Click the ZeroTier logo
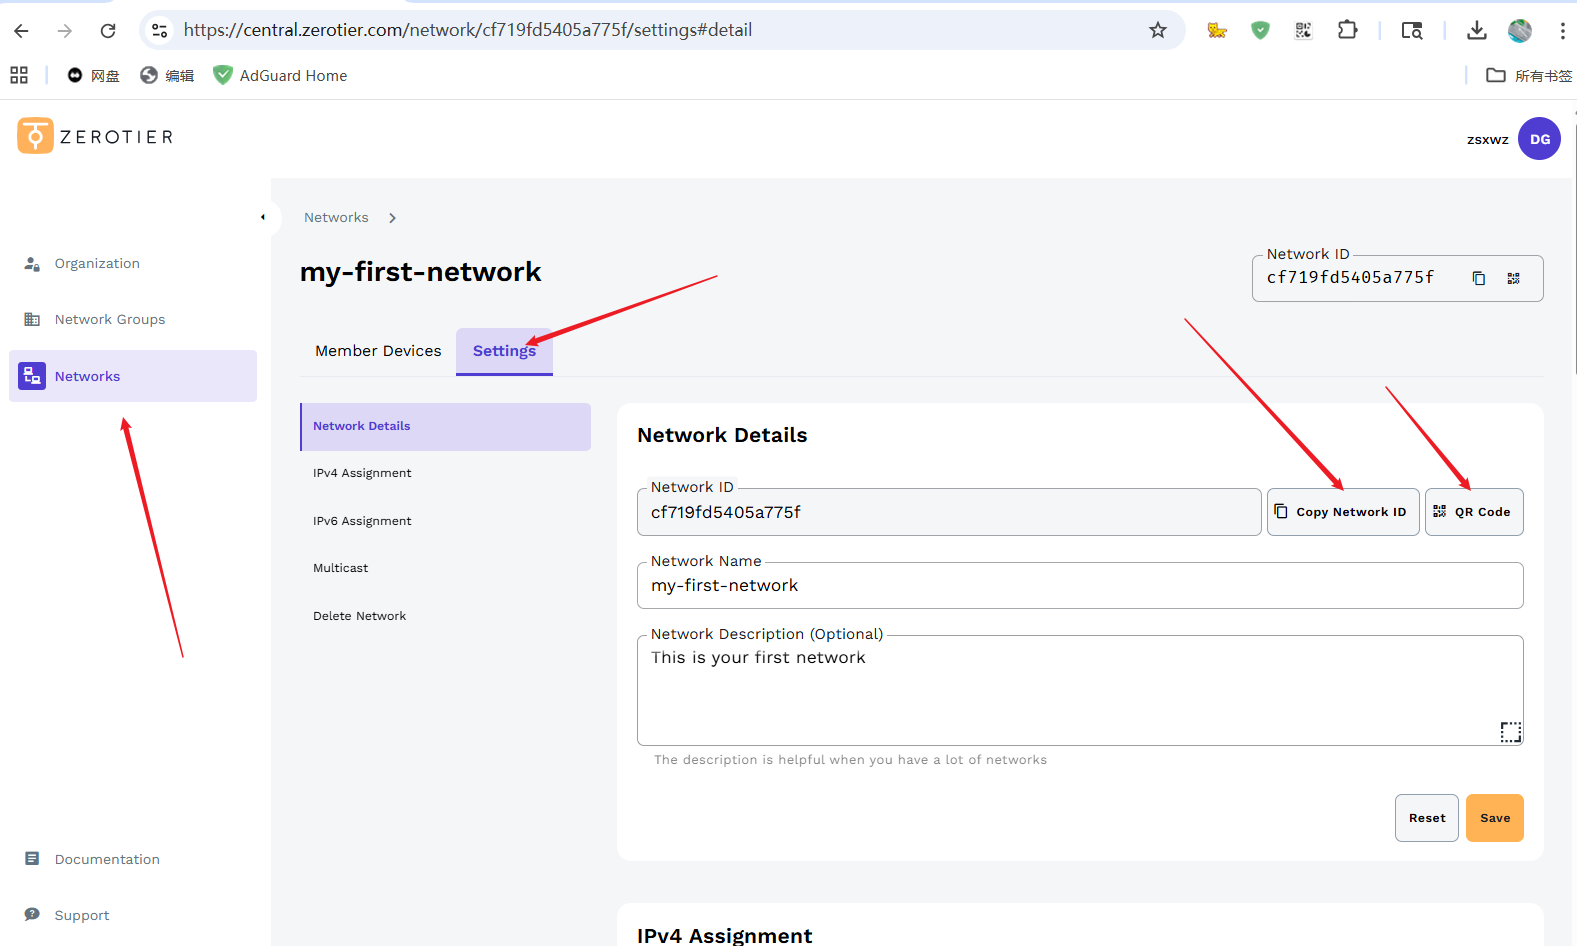The width and height of the screenshot is (1577, 946). coord(95,136)
